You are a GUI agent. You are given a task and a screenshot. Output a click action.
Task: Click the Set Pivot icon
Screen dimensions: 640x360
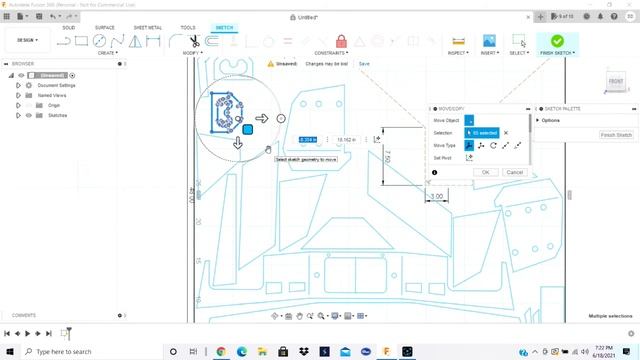[469, 158]
